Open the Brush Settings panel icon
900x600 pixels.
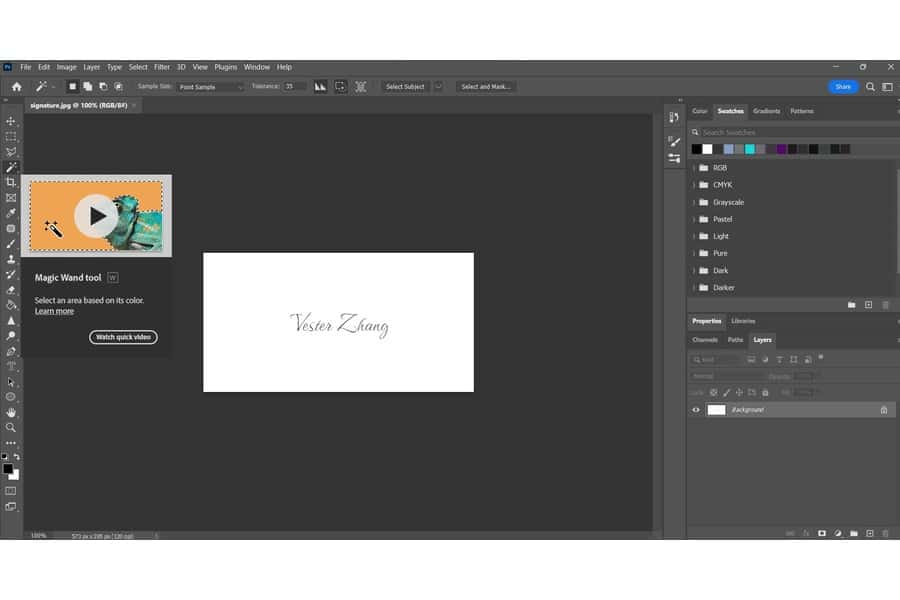click(x=674, y=142)
